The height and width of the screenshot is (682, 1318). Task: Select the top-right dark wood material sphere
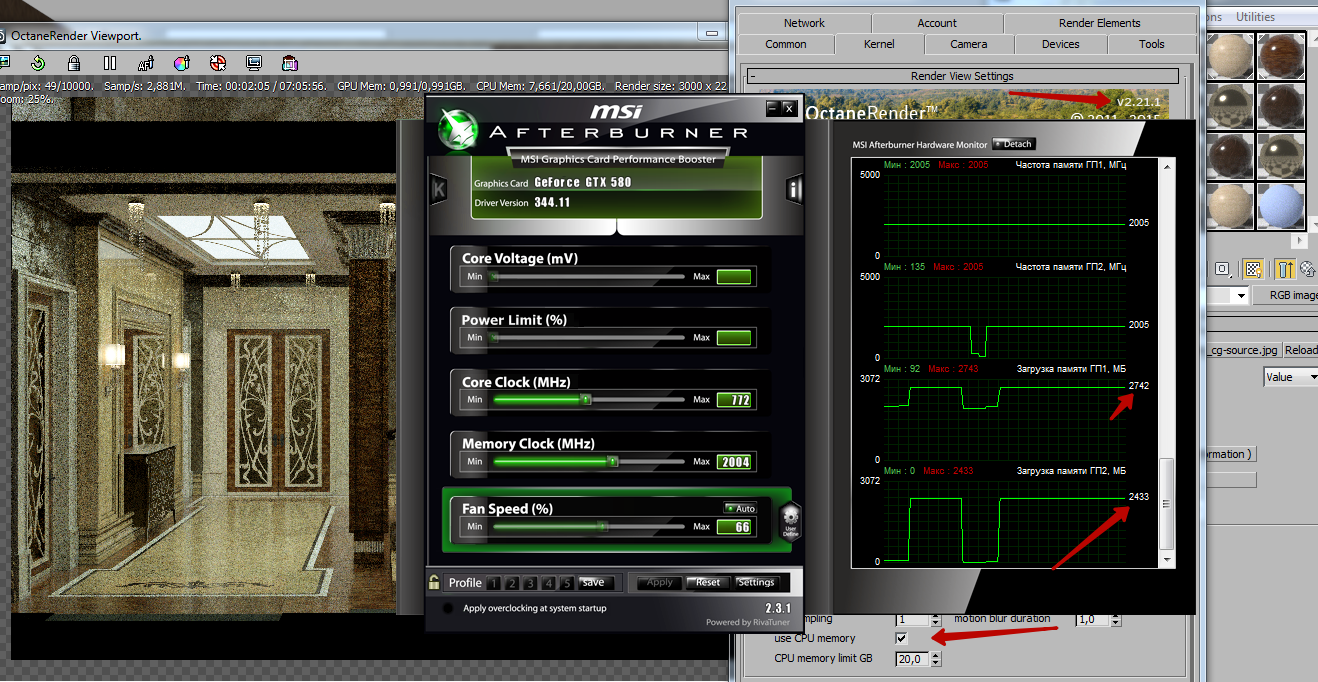pos(1281,57)
